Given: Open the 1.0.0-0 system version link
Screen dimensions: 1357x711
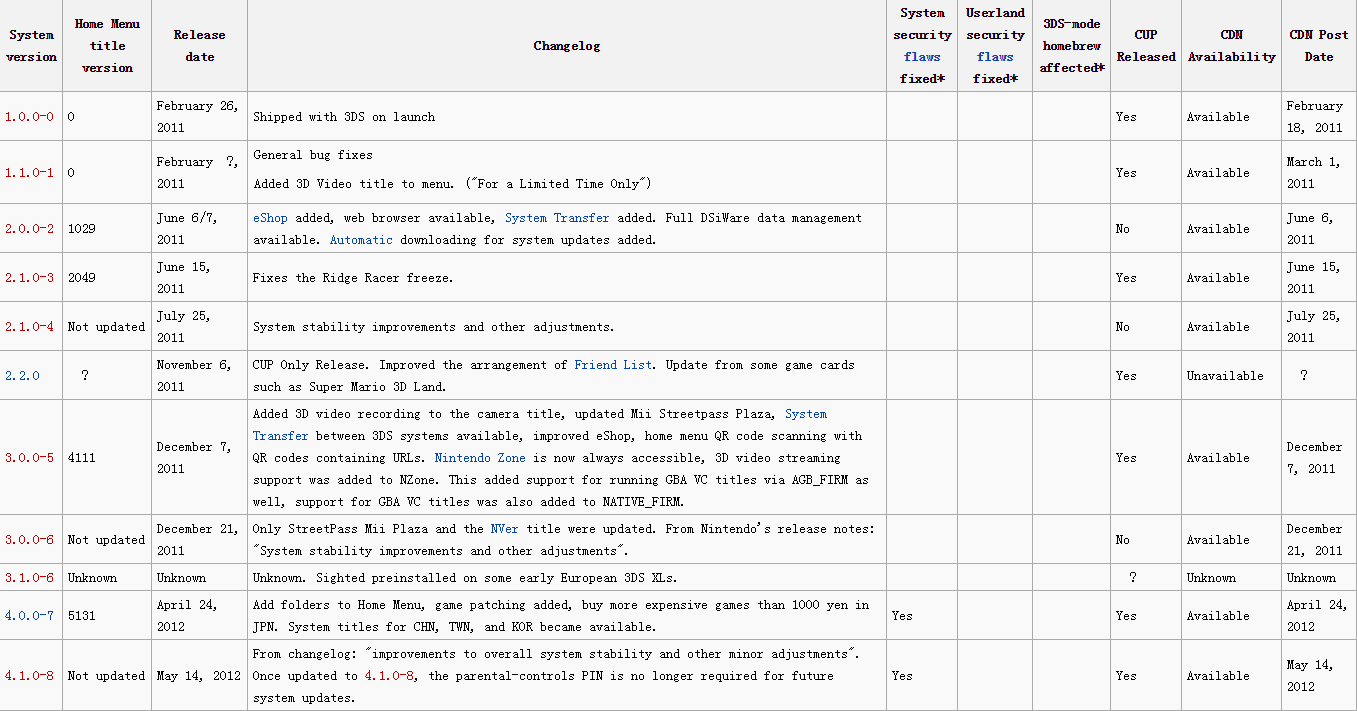Looking at the screenshot, I should click(x=30, y=117).
